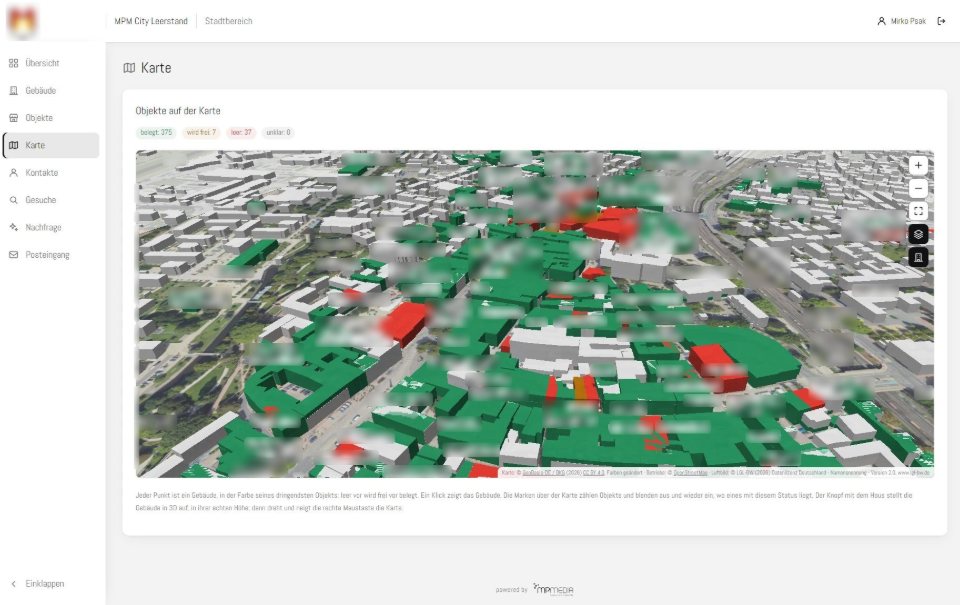
Task: Go to the Gebäude page
Action: [x=51, y=91]
